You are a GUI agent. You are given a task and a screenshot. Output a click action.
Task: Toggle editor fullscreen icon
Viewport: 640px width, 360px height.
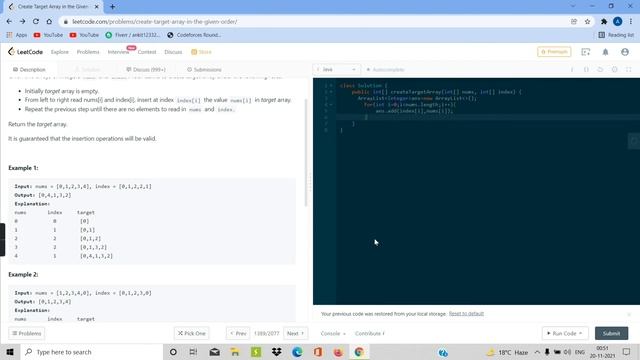[x=629, y=70]
